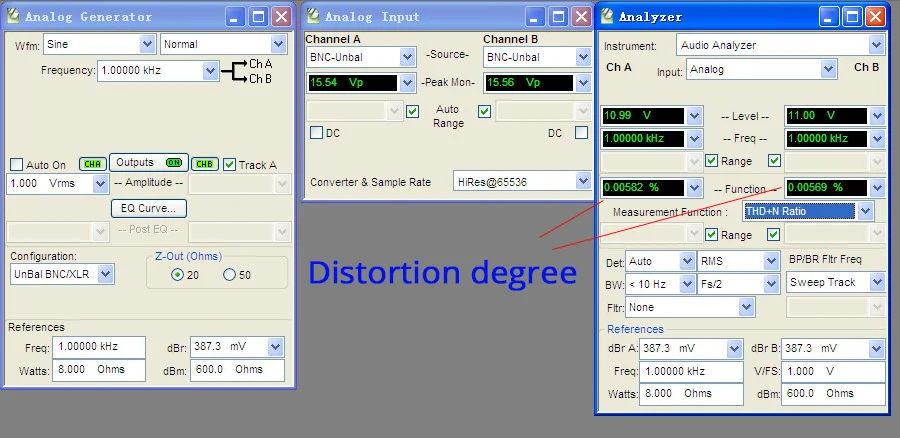Edit the Analyzer Watts 8.000 Ohms field

click(x=691, y=394)
